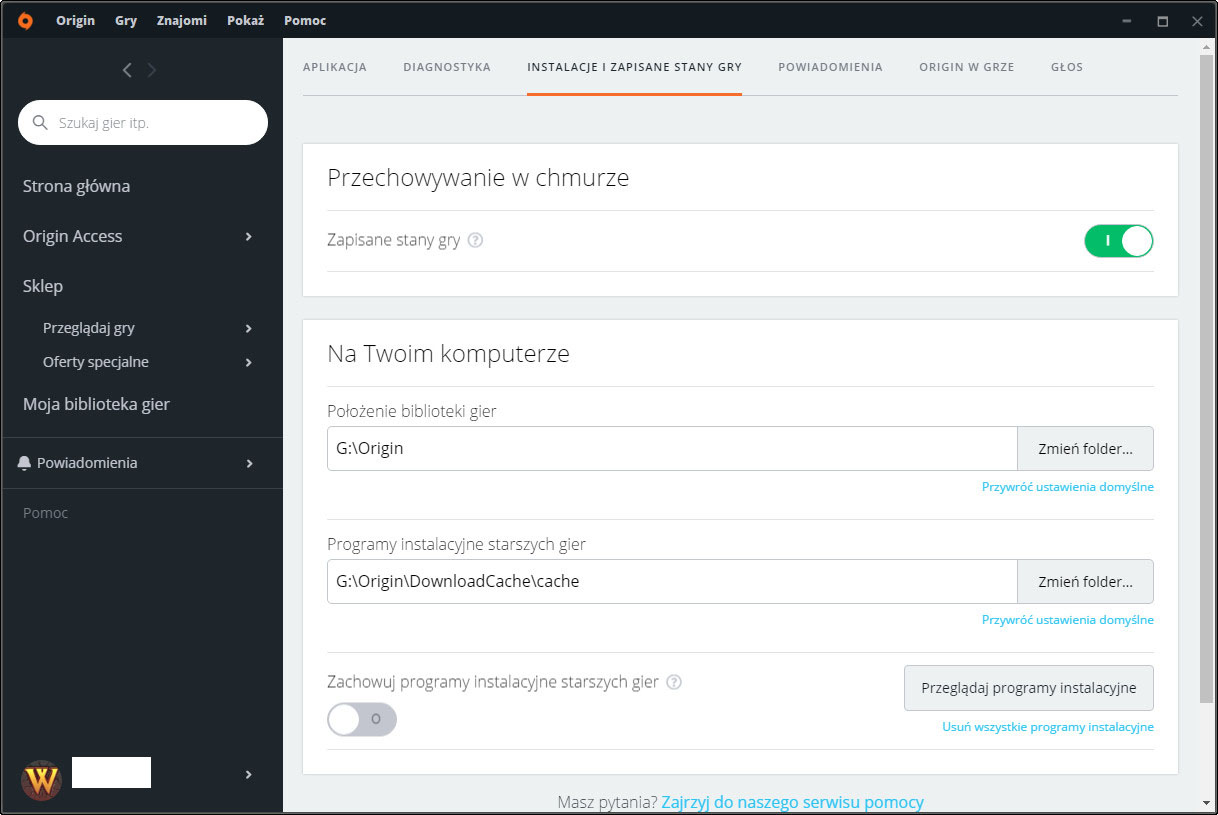Expand Przeglądaj gry submenu
The height and width of the screenshot is (815, 1218).
pos(249,328)
